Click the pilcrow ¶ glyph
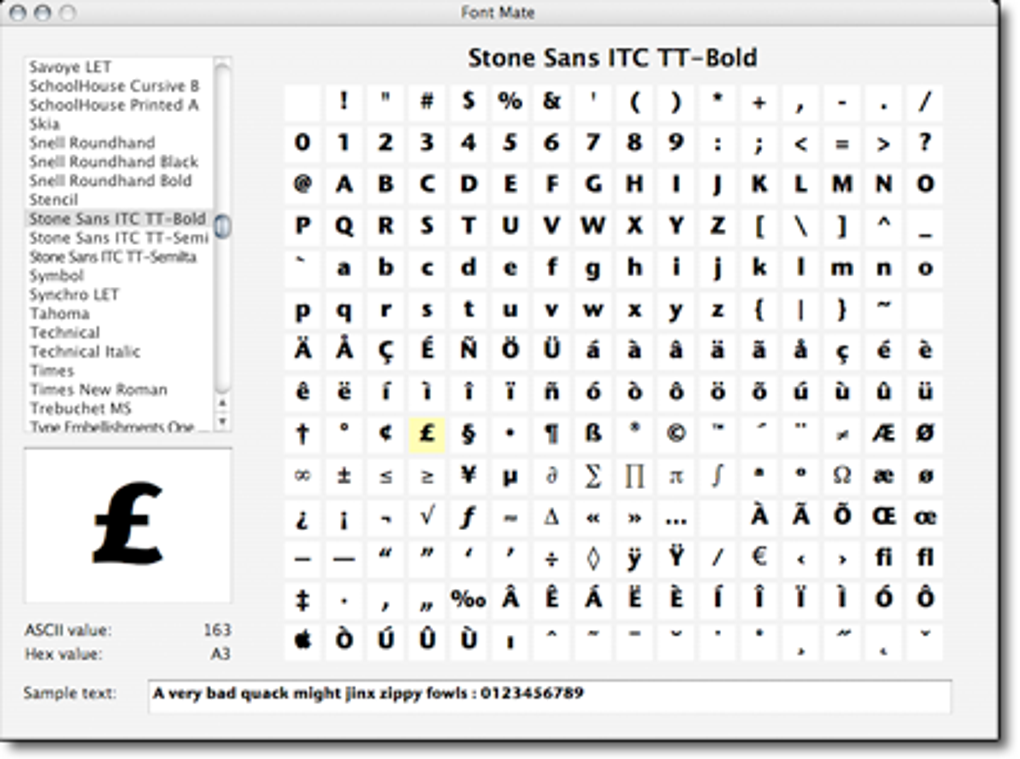This screenshot has height=759, width=1020. point(550,434)
